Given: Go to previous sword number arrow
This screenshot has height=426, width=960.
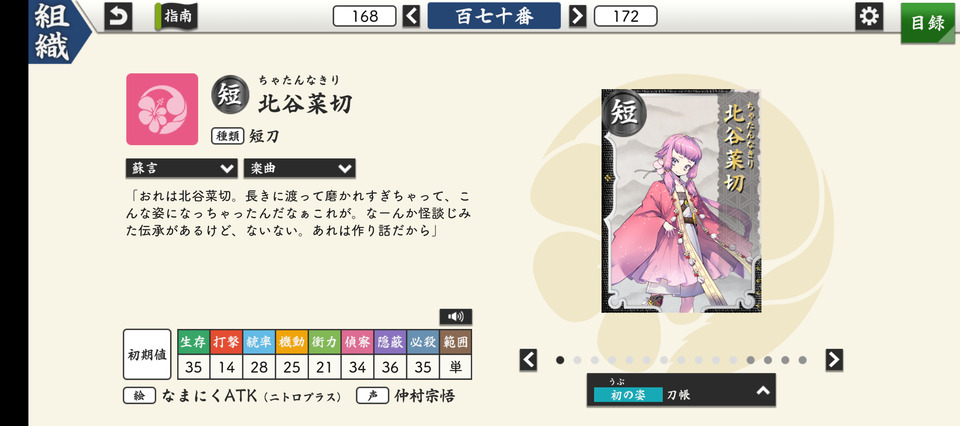Looking at the screenshot, I should pyautogui.click(x=411, y=16).
